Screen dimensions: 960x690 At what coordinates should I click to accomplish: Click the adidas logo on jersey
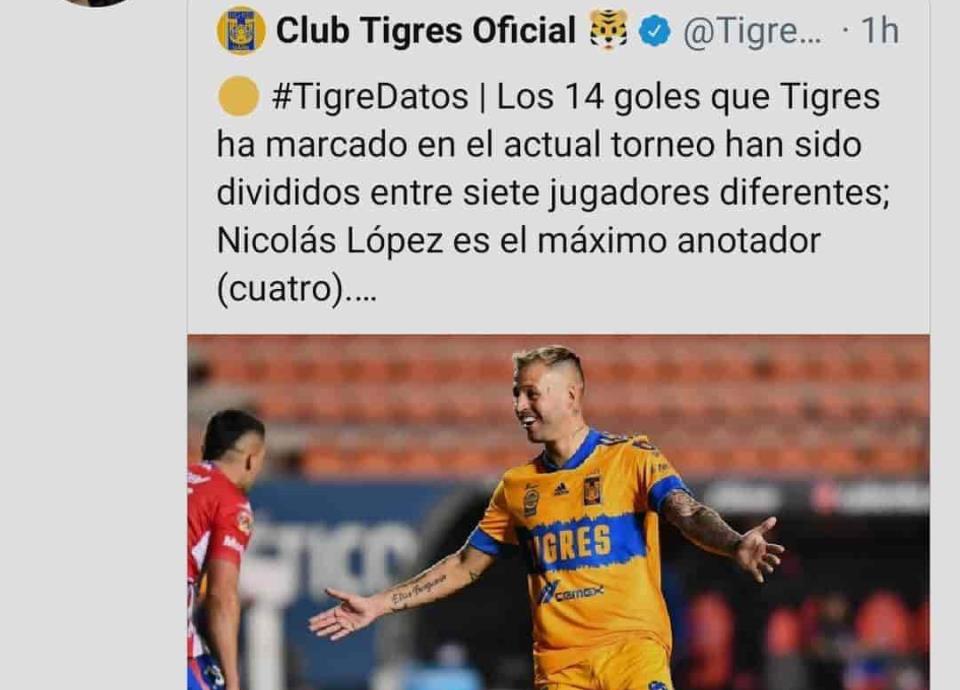(x=560, y=489)
